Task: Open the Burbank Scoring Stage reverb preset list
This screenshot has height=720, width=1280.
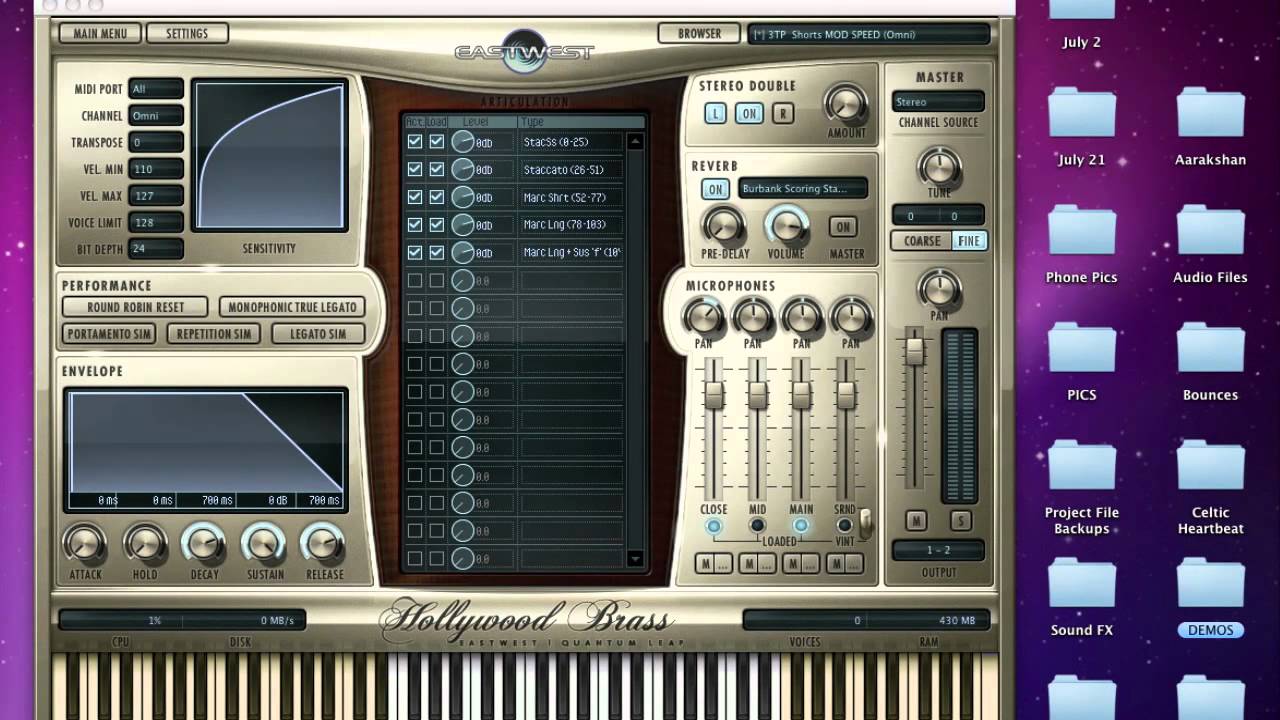Action: click(x=803, y=188)
